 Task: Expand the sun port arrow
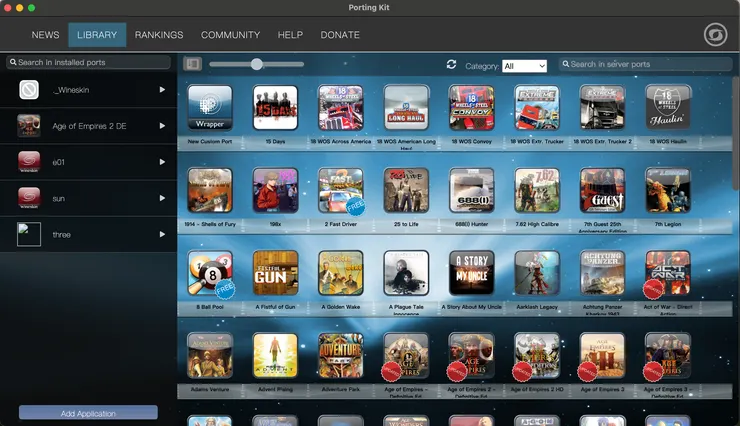(x=162, y=198)
